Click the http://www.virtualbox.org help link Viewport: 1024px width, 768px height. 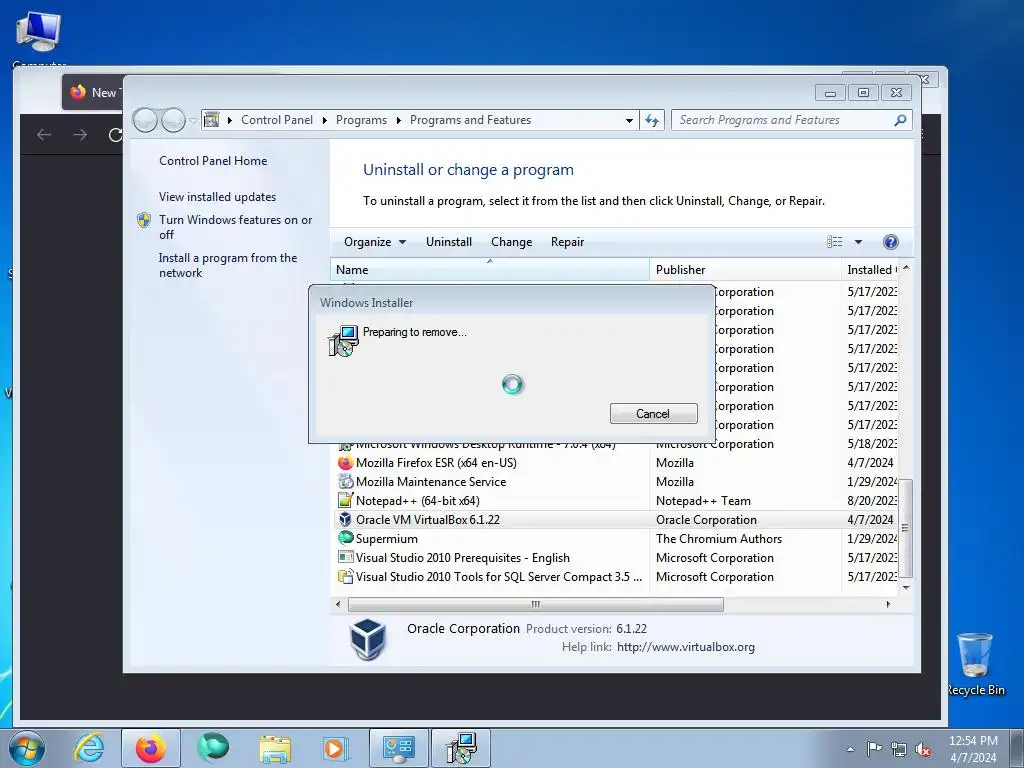pyautogui.click(x=686, y=647)
